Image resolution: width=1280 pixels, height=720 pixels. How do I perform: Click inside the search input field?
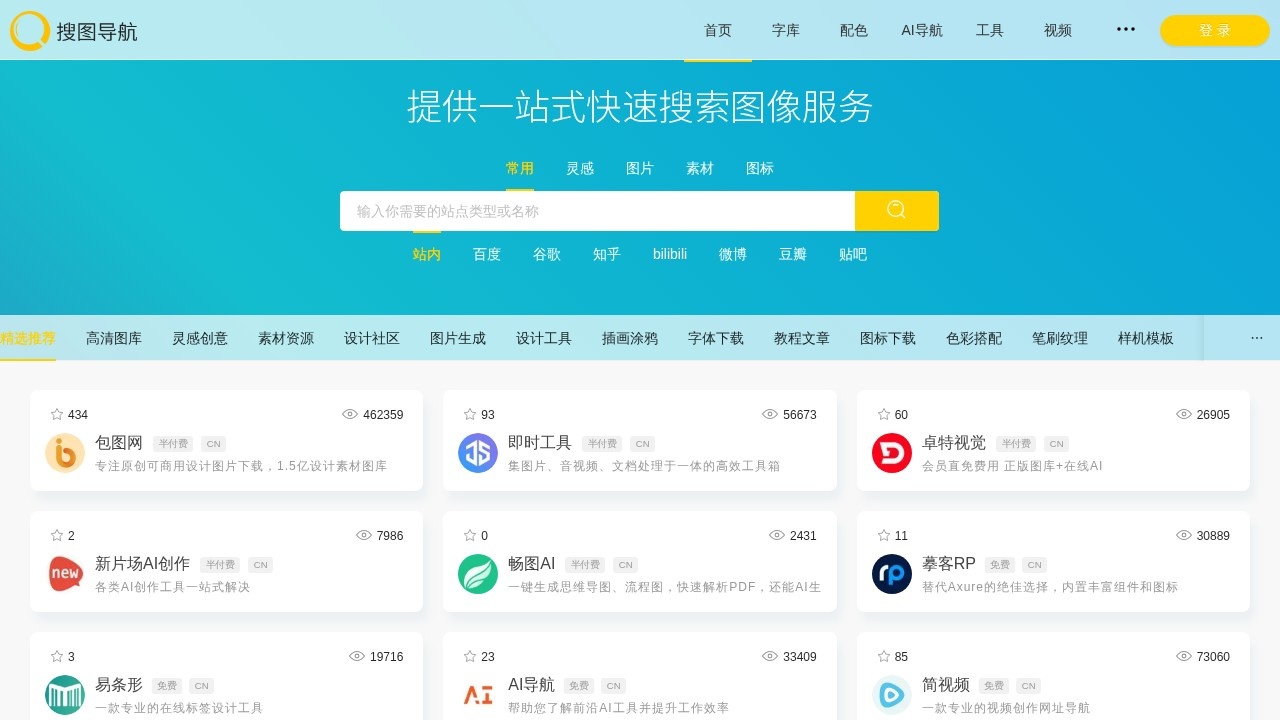[x=597, y=210]
